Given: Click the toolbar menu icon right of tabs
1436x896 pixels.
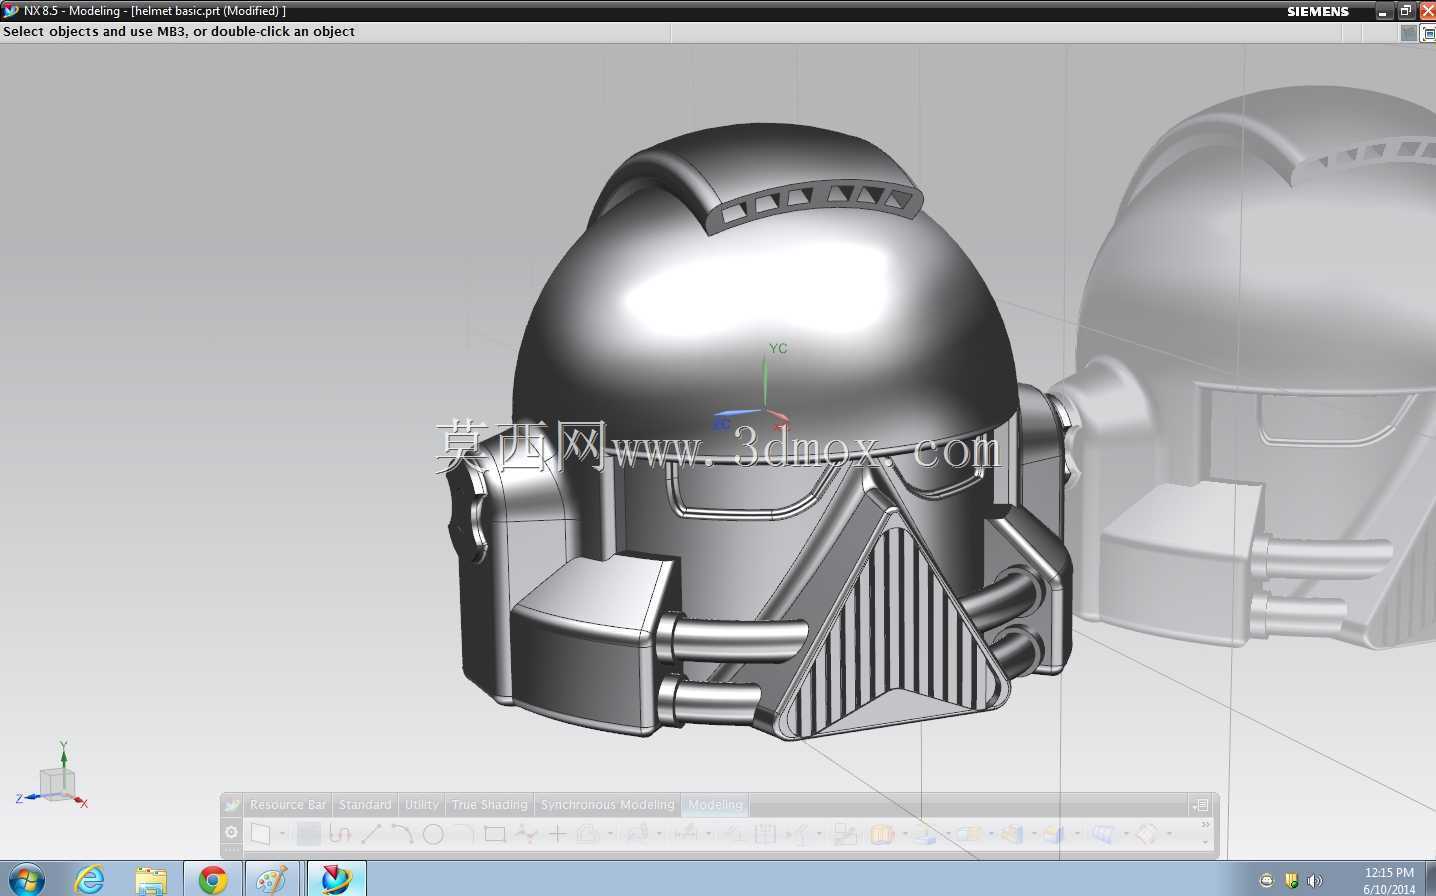Looking at the screenshot, I should click(1201, 805).
